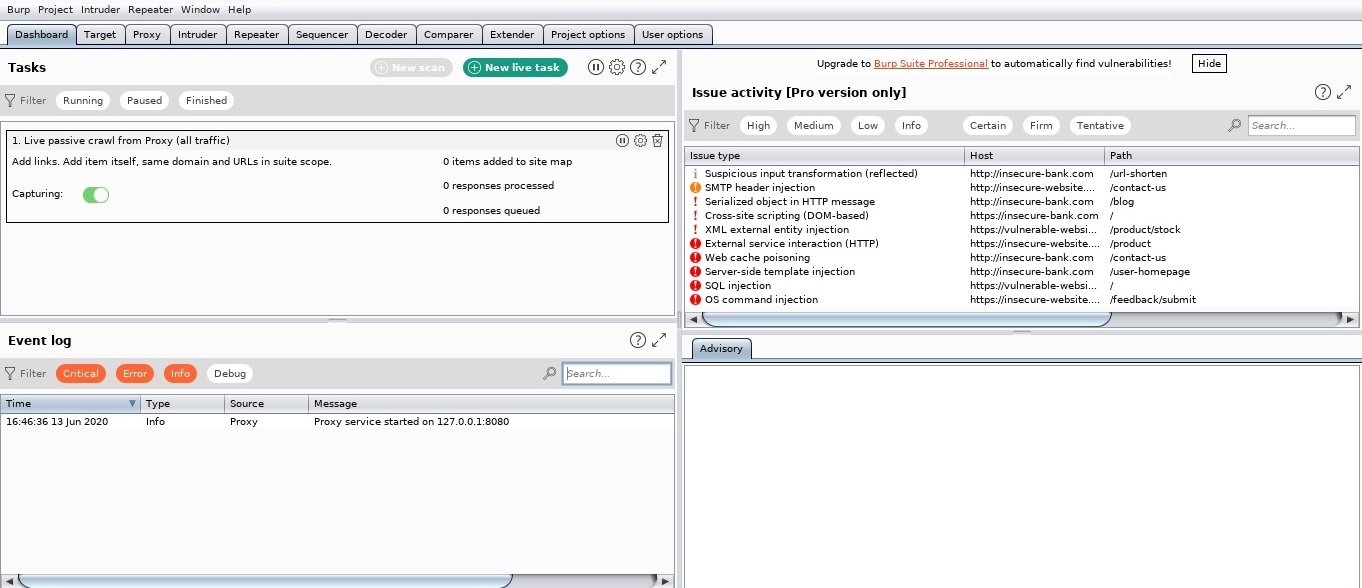Click the Issue activity horizontal scrollbar
The height and width of the screenshot is (588, 1362).
906,319
